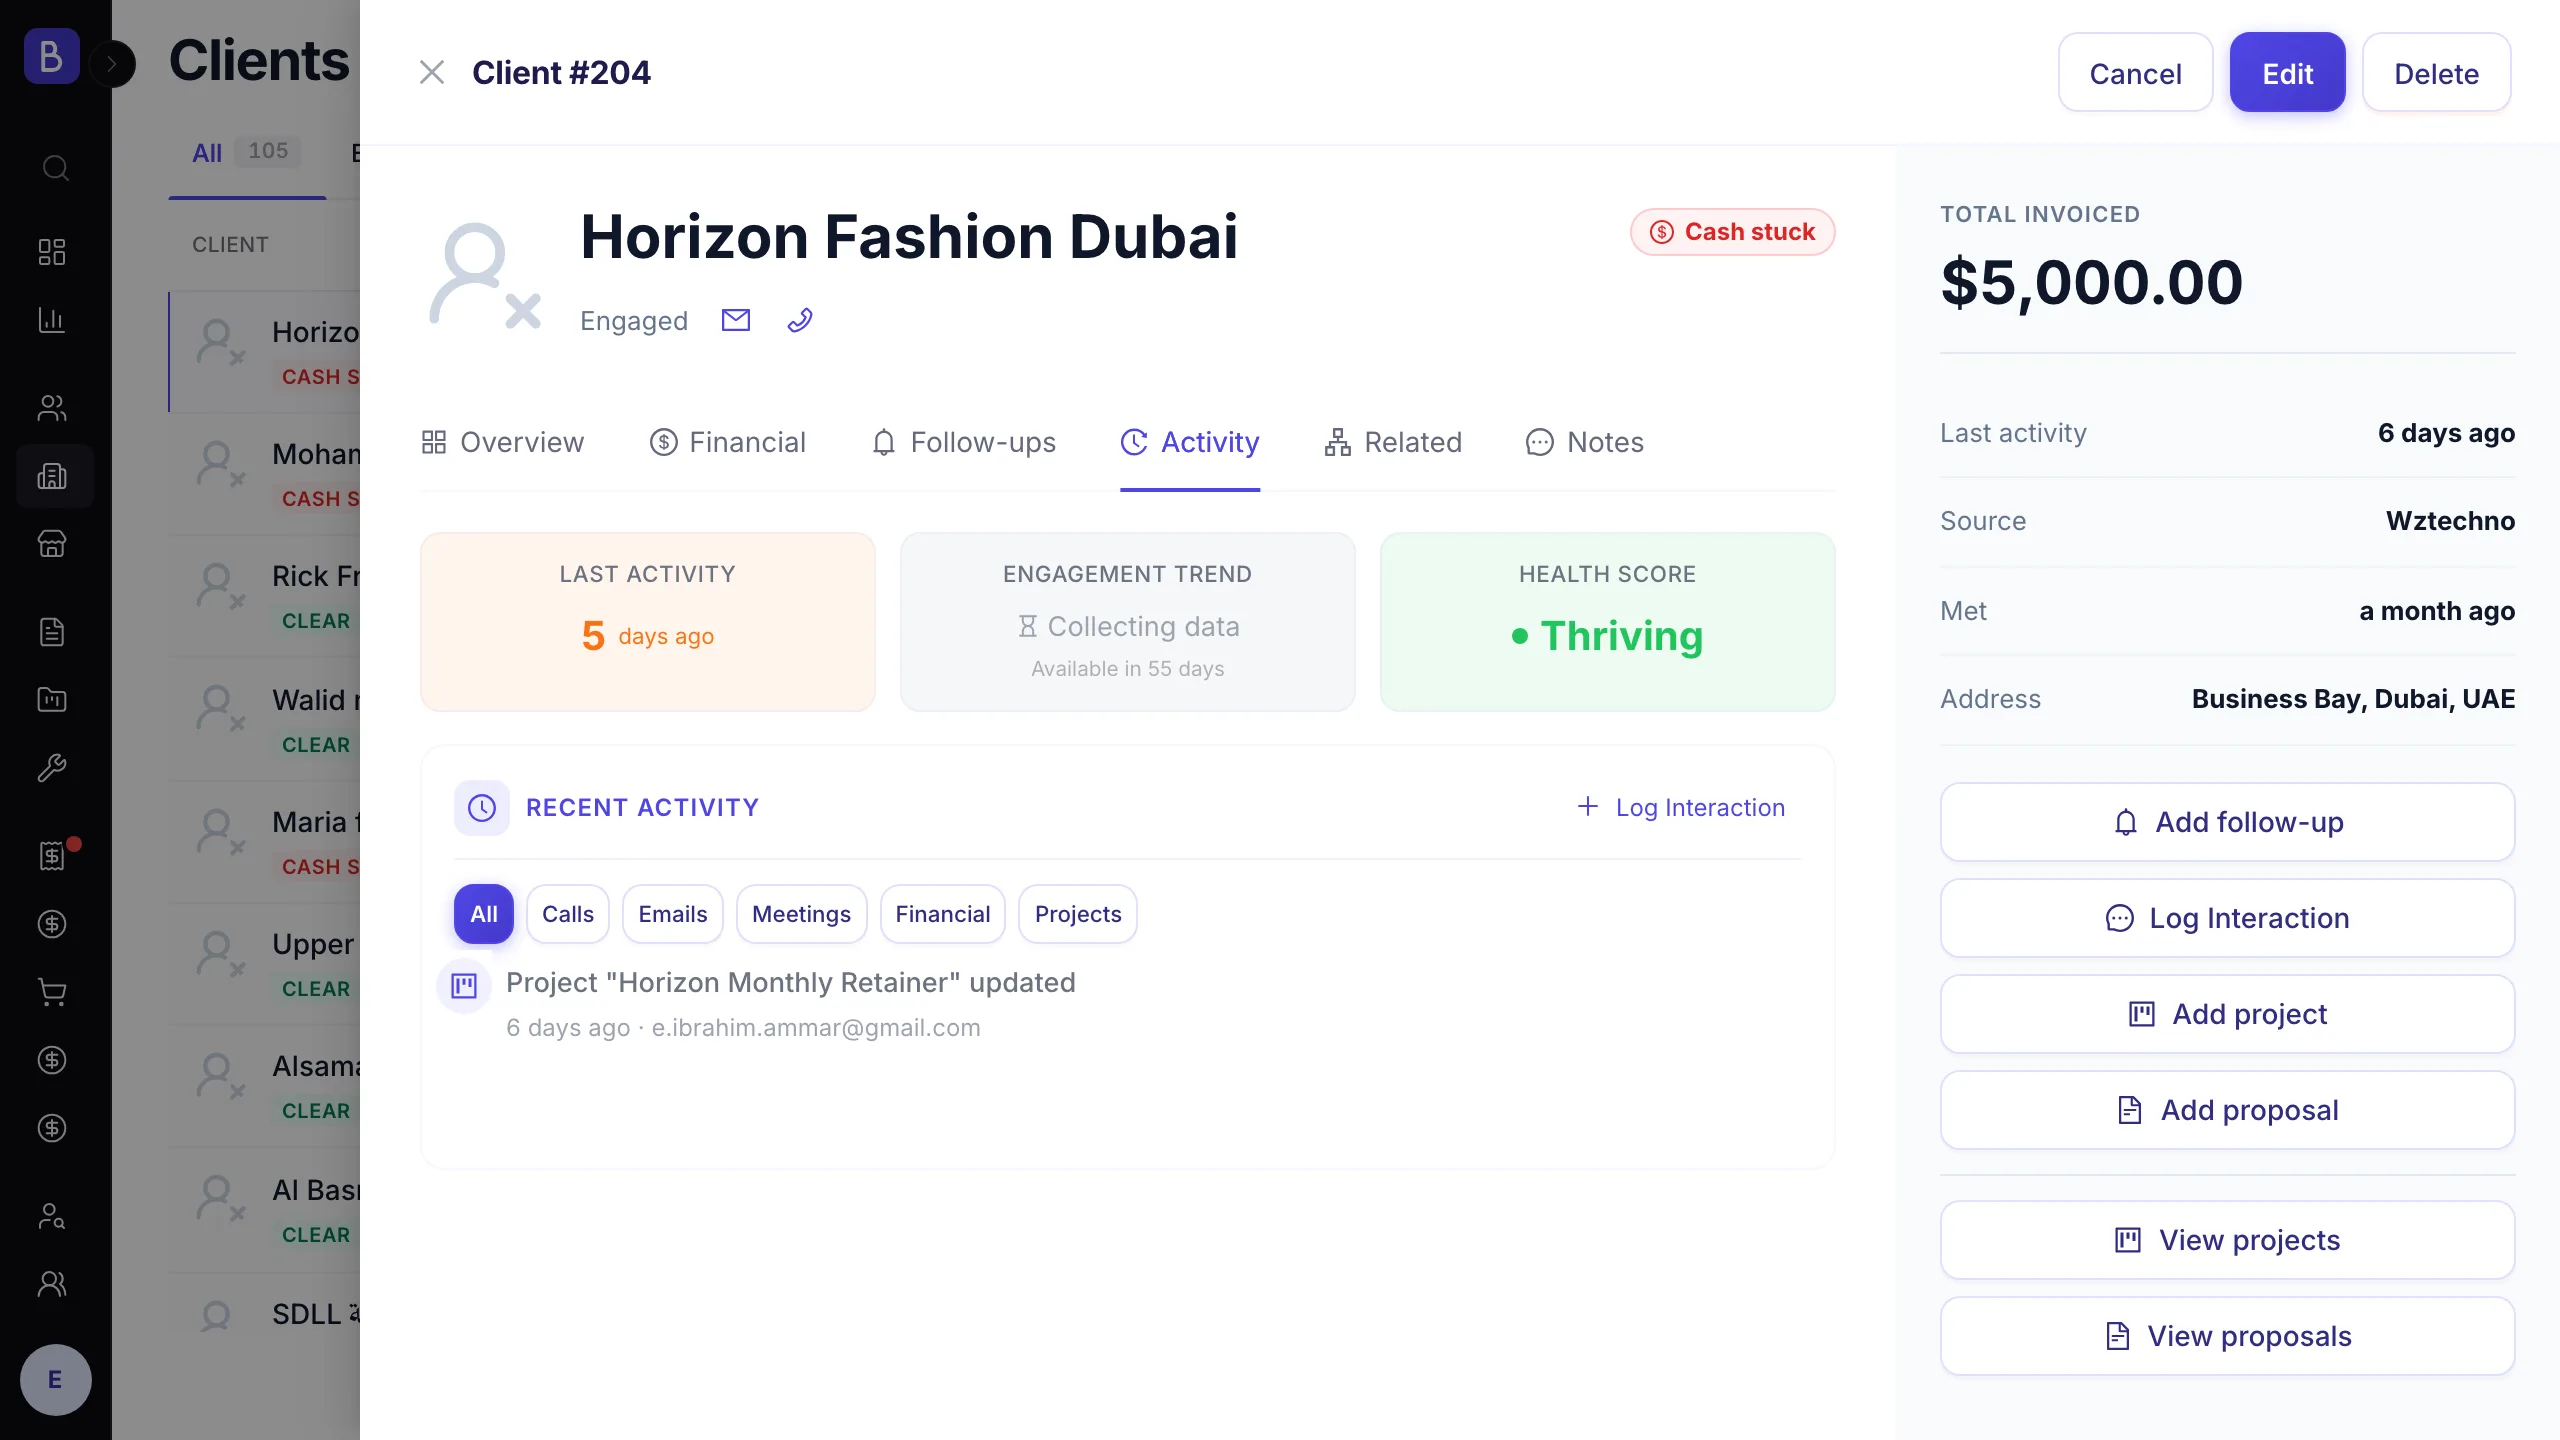The image size is (2560, 1440).
Task: Click the Log Interaction button in right panel
Action: coord(2227,918)
